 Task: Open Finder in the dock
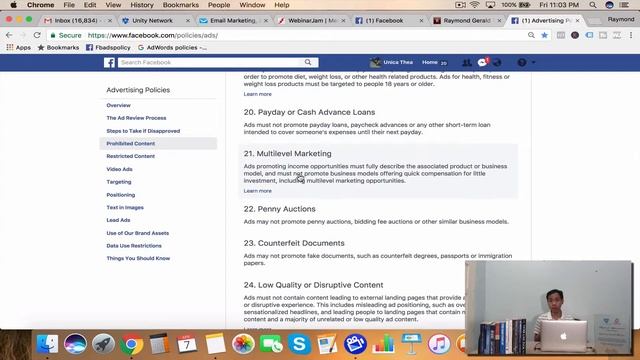tap(47, 344)
